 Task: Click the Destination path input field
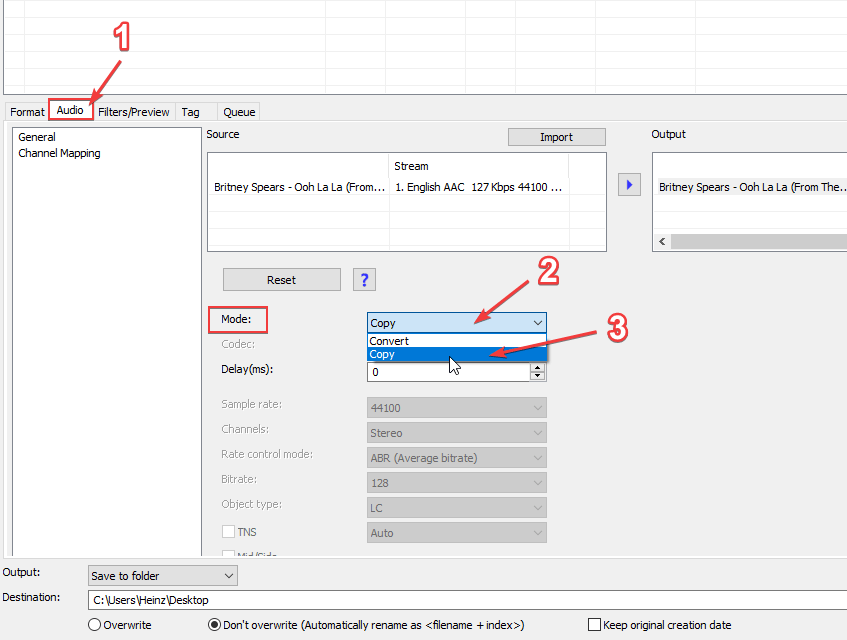coord(460,600)
